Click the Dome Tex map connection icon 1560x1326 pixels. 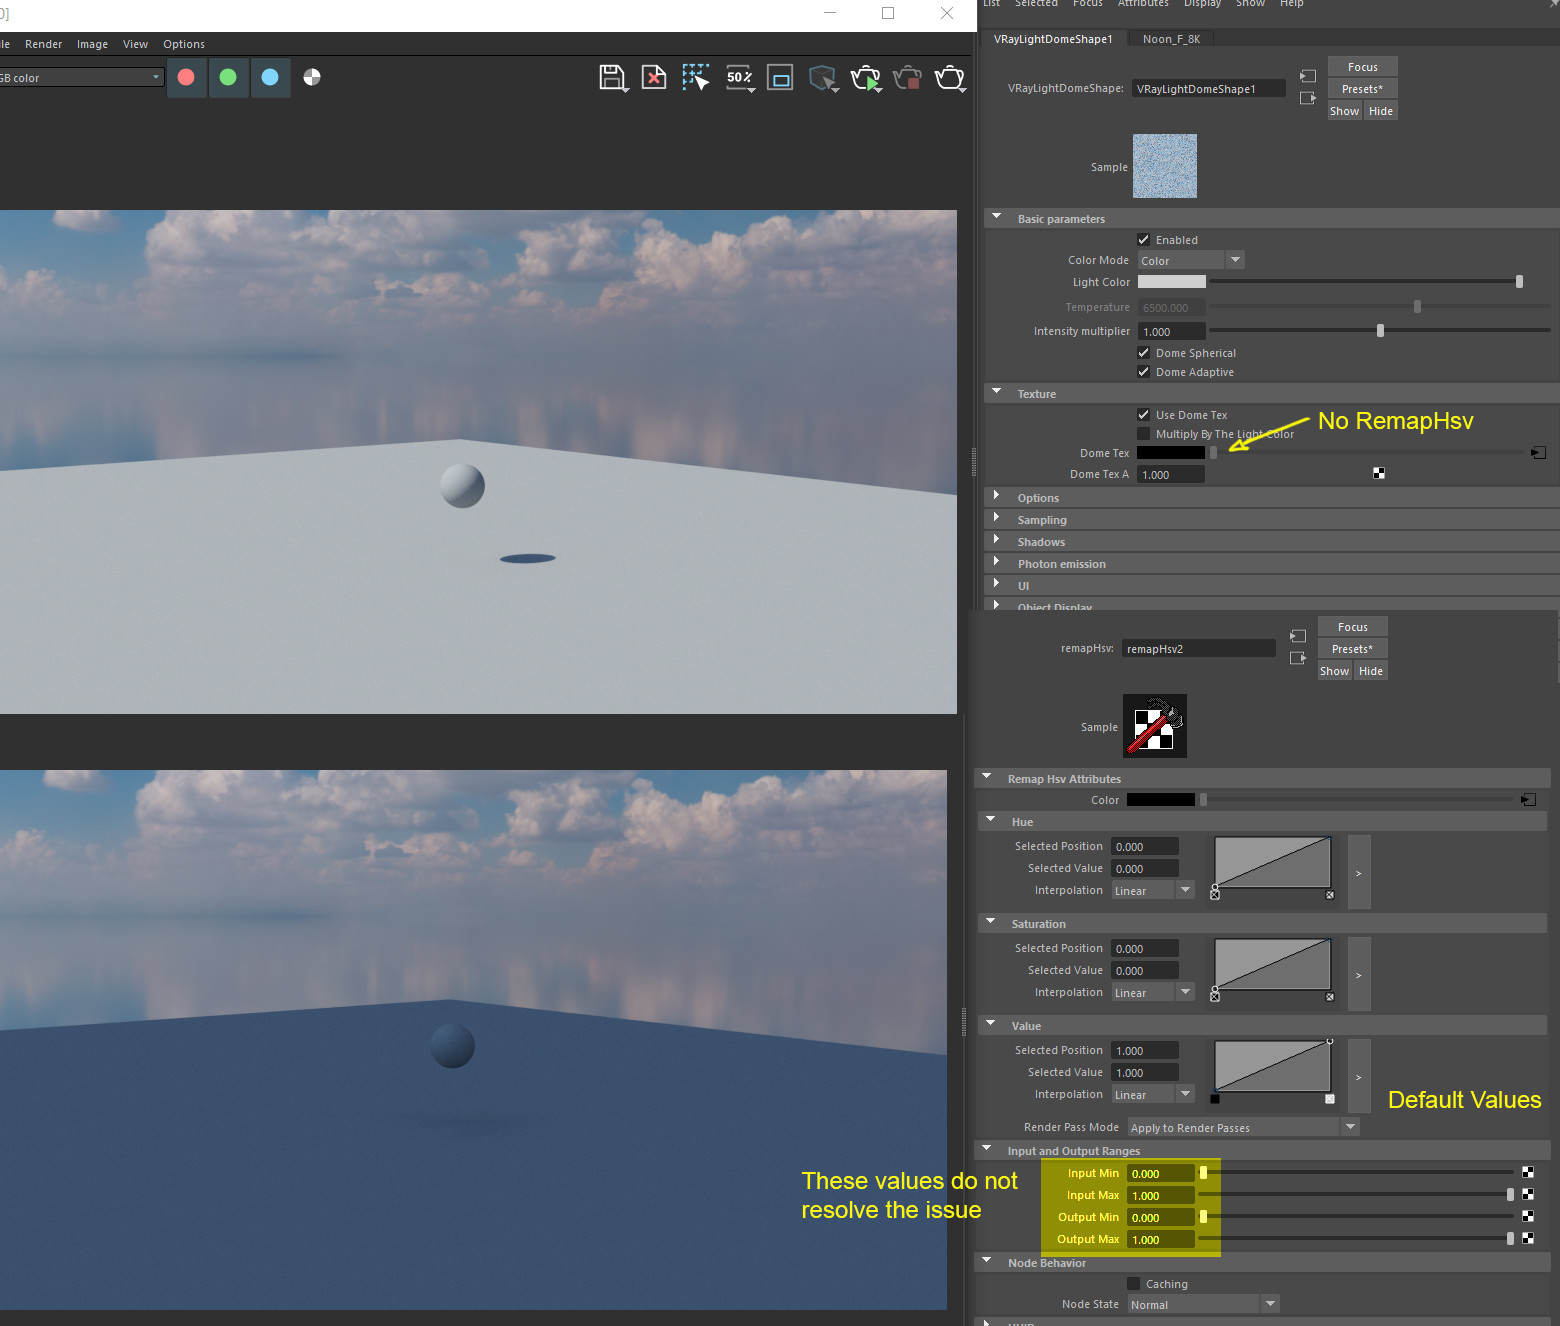coord(1538,453)
